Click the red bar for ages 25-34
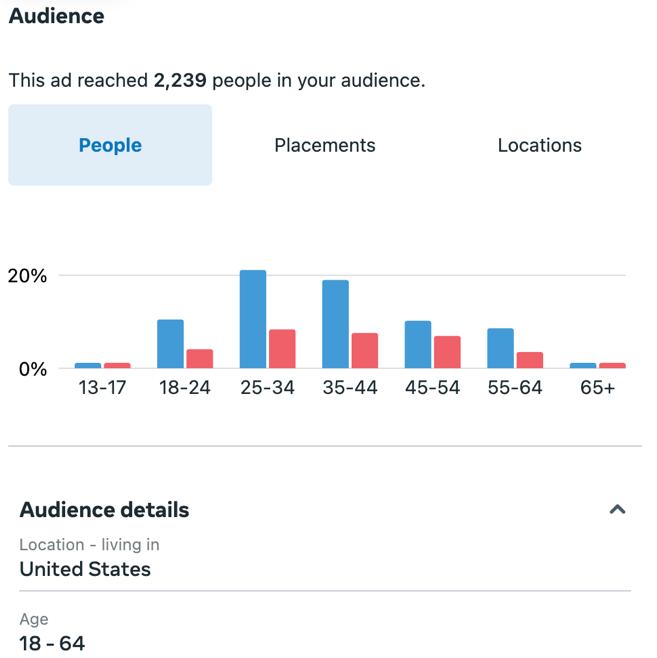657x658 pixels. 282,349
